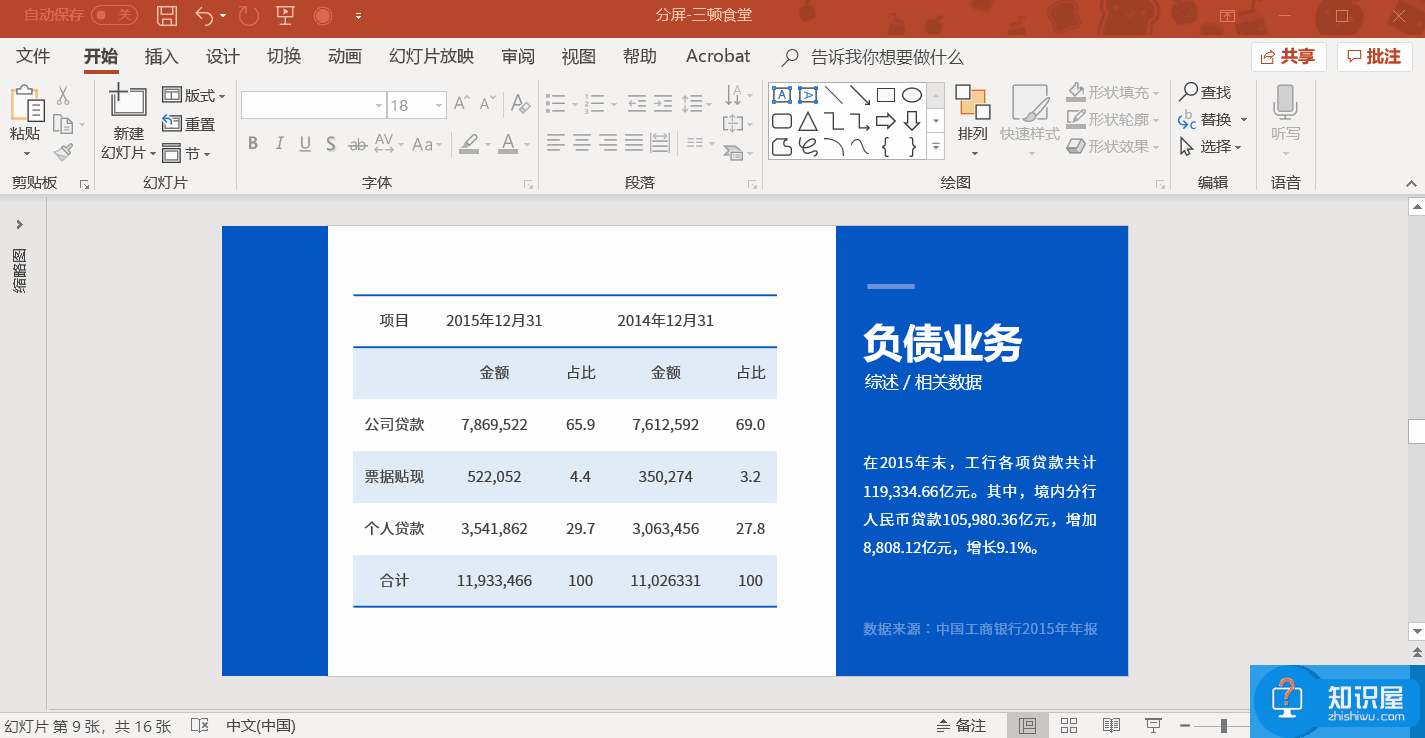The width and height of the screenshot is (1425, 738).
Task: Click the Find (查找) magnifier
Action: 1205,92
